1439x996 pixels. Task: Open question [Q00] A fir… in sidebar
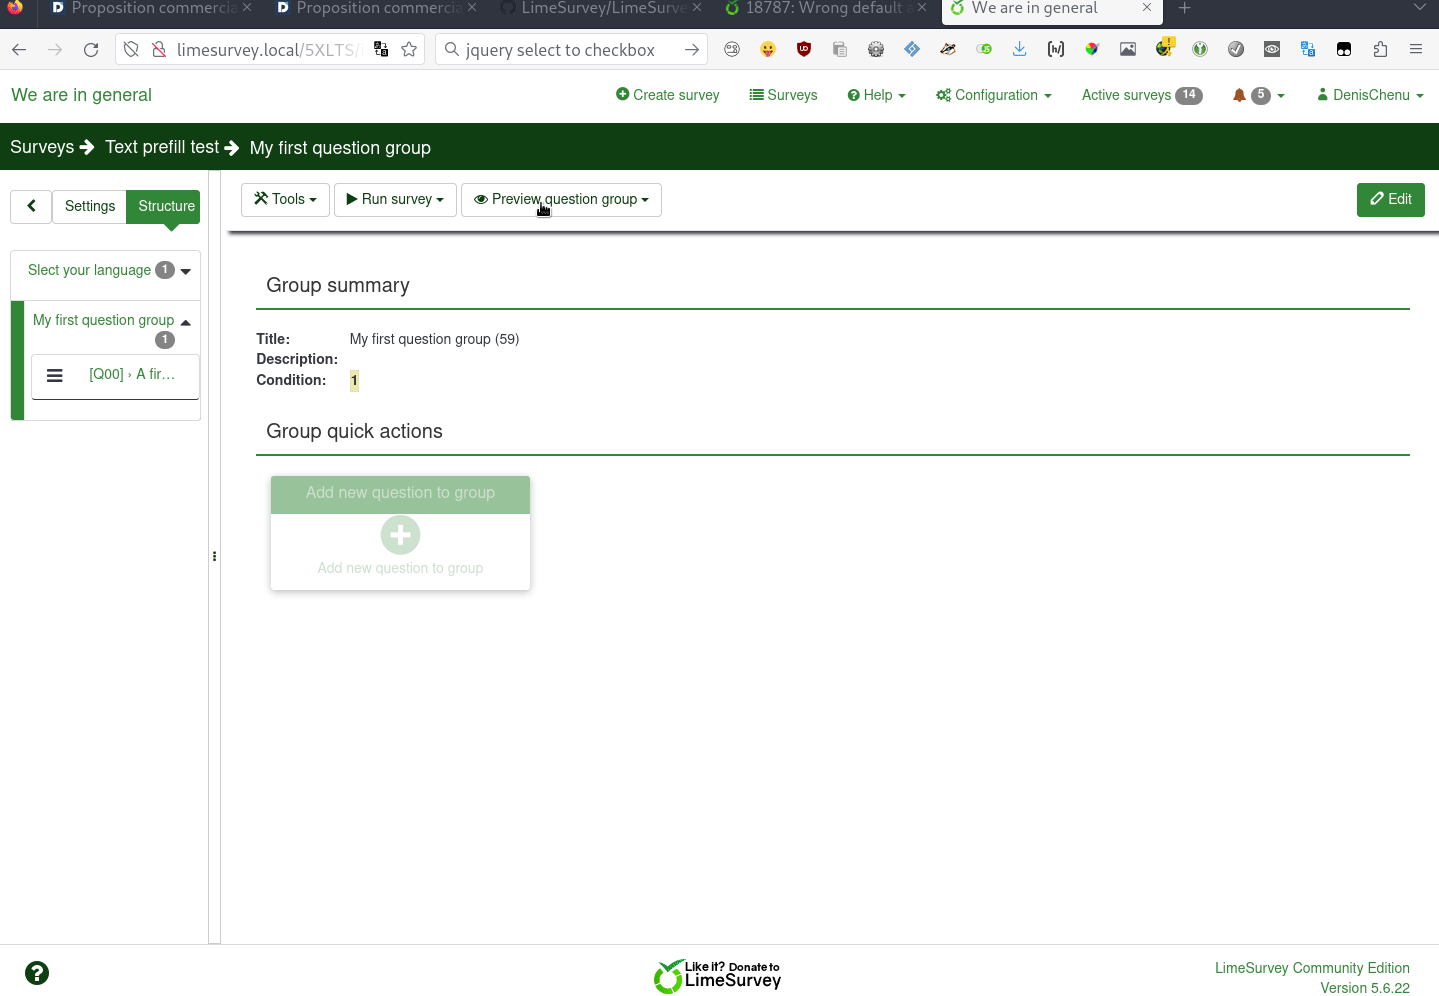(132, 374)
